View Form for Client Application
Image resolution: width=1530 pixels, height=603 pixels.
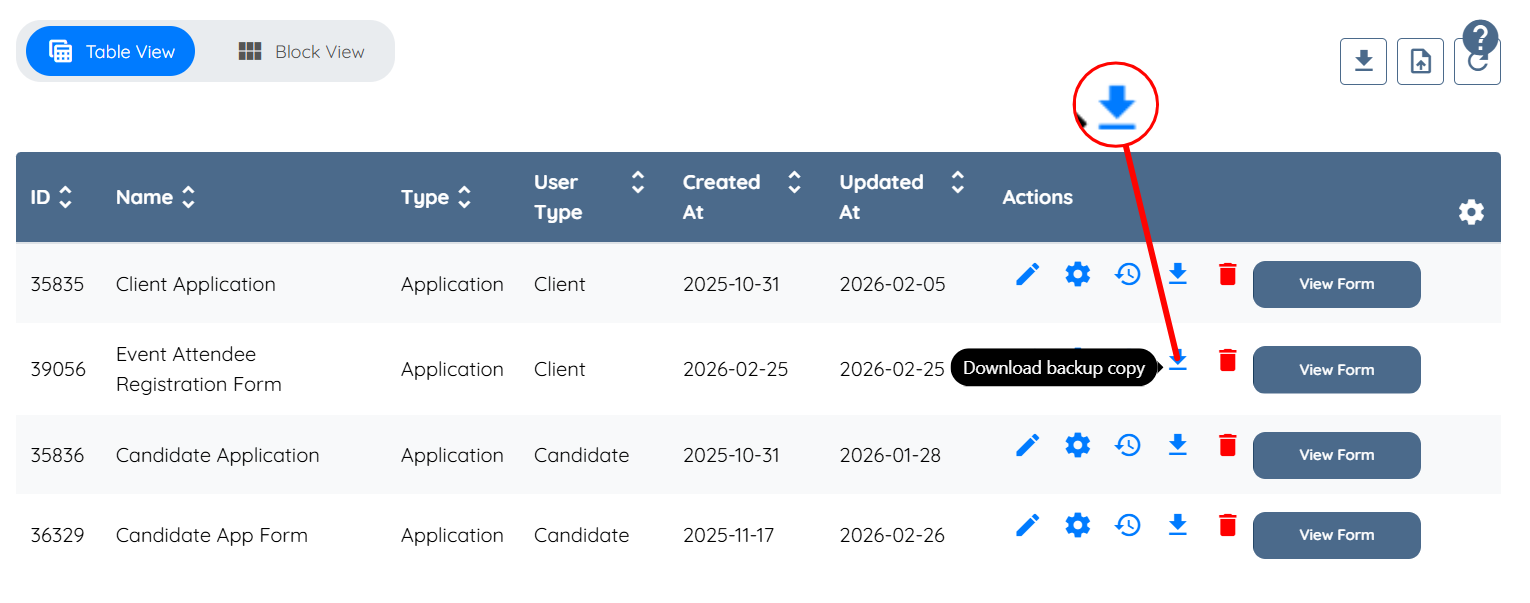1336,284
